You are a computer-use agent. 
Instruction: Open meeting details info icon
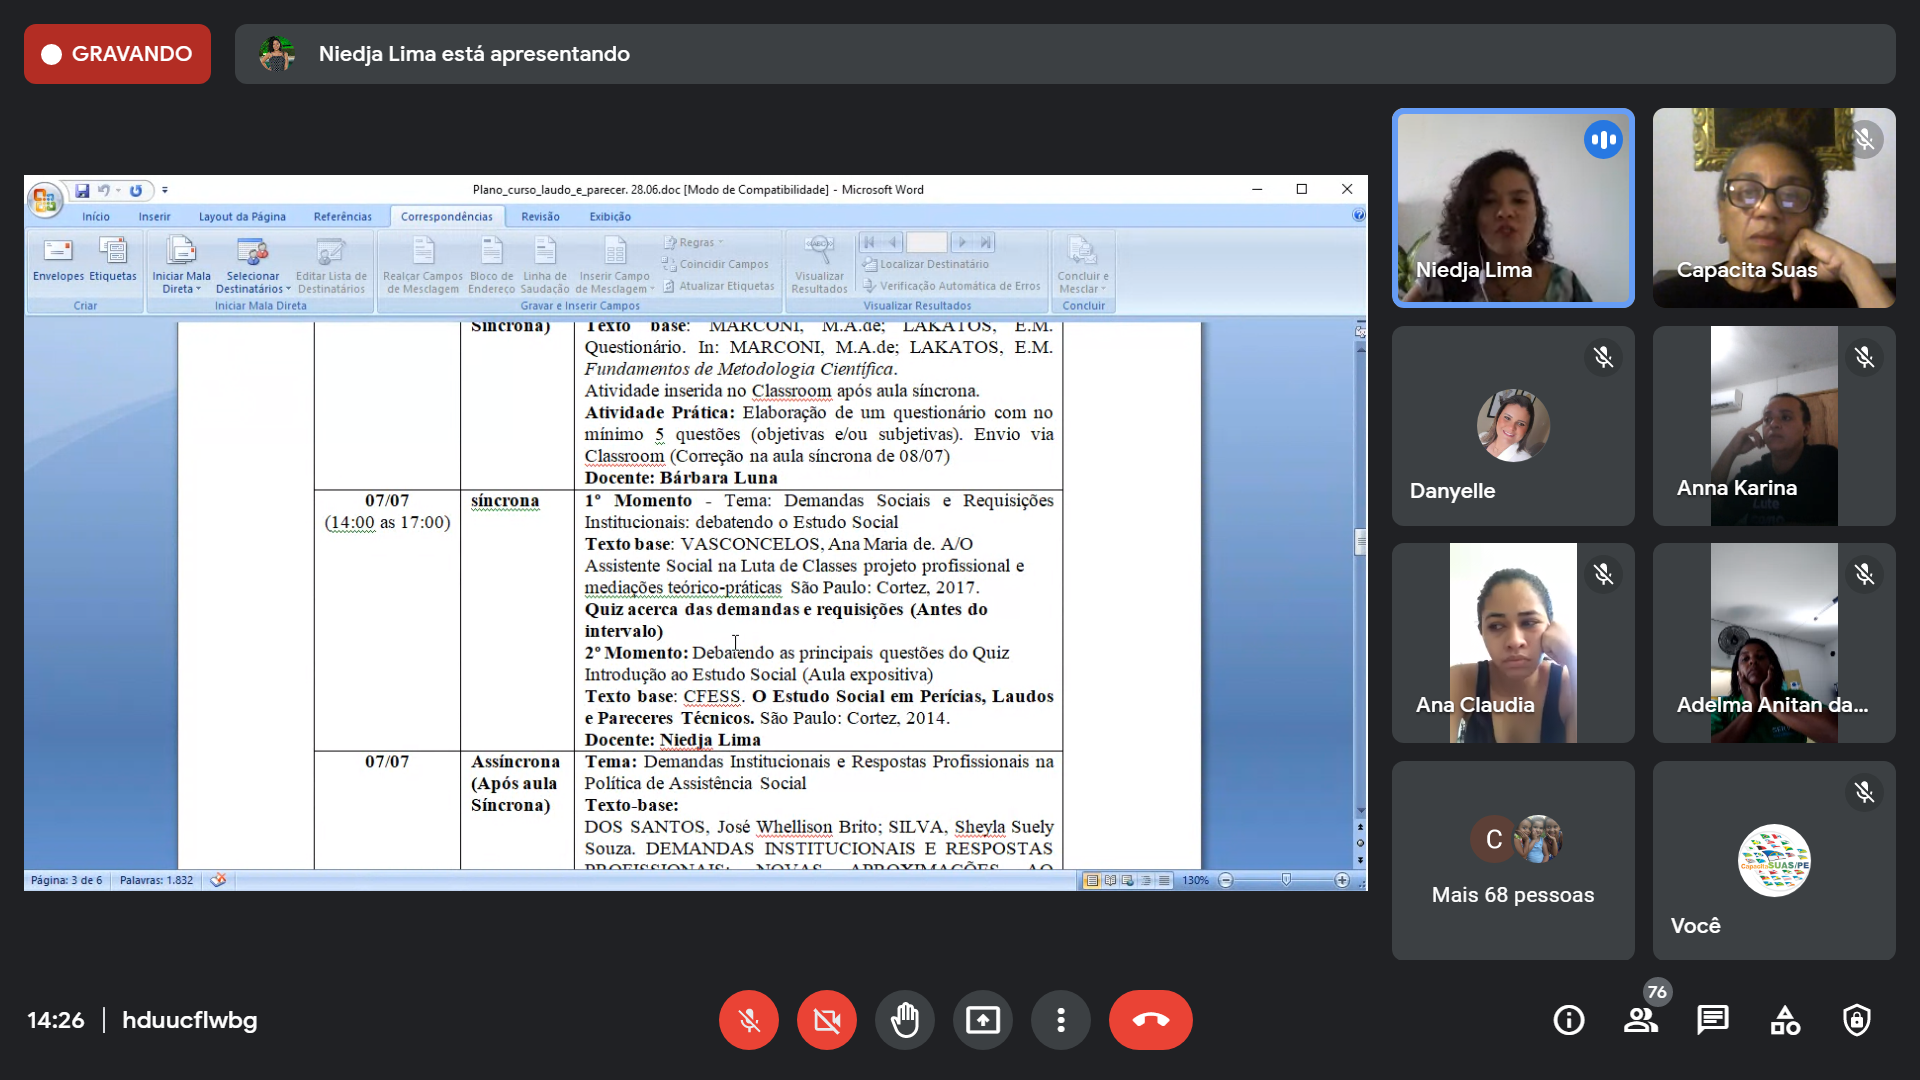coord(1568,1020)
